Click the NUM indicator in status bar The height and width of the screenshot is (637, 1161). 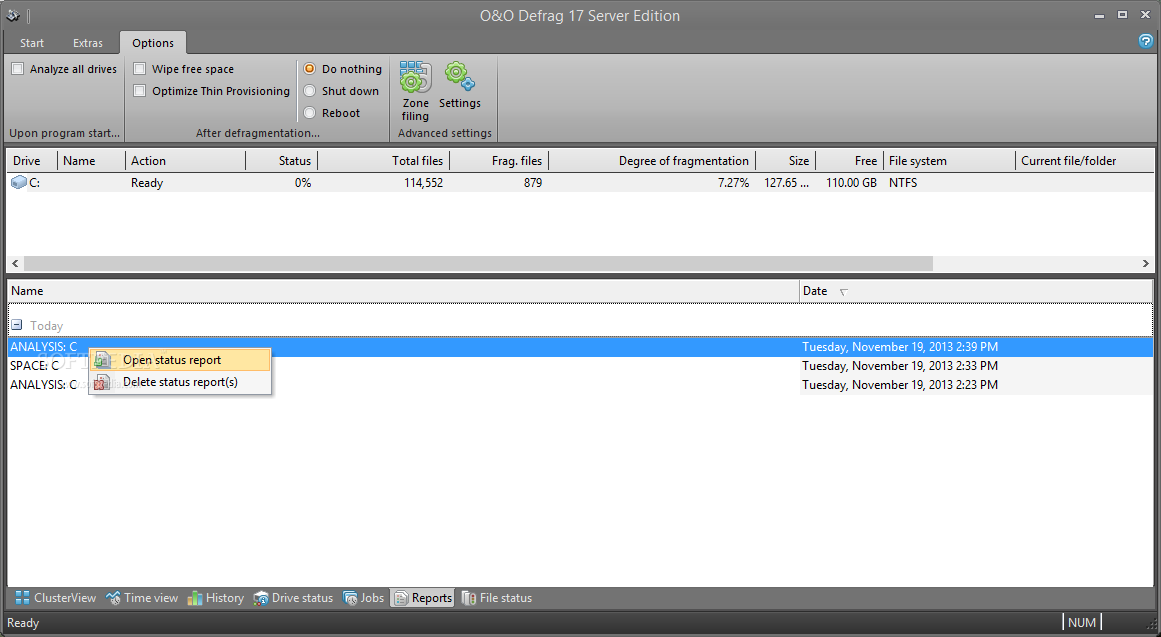[1082, 622]
